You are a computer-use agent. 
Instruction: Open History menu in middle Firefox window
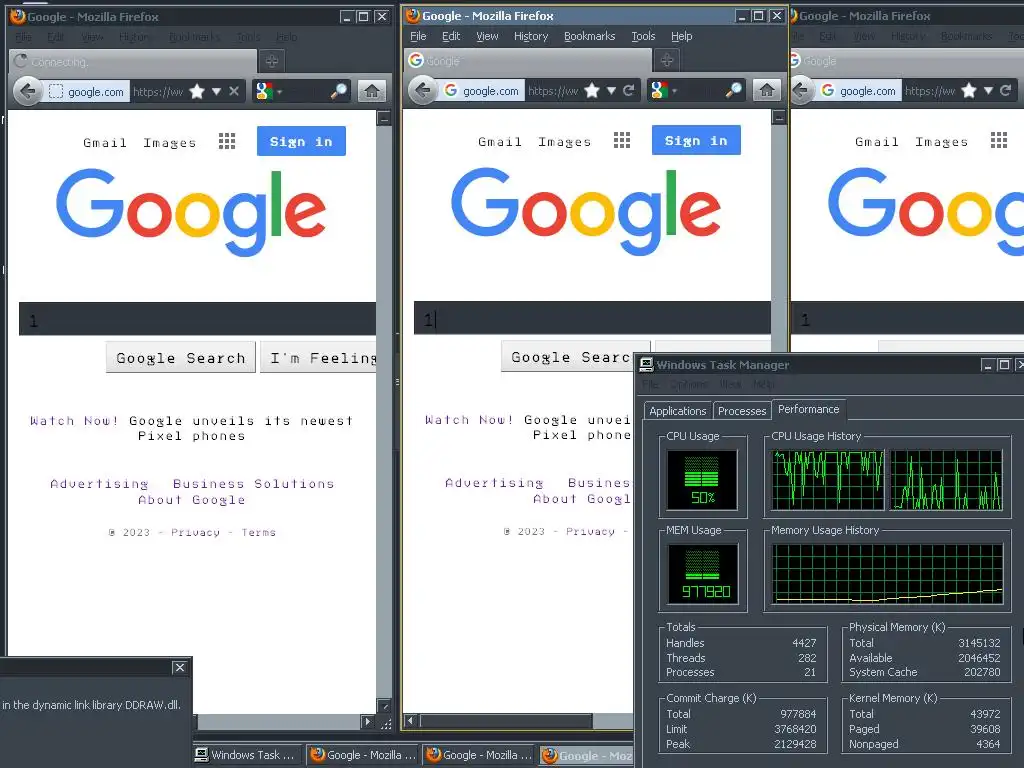(x=531, y=37)
